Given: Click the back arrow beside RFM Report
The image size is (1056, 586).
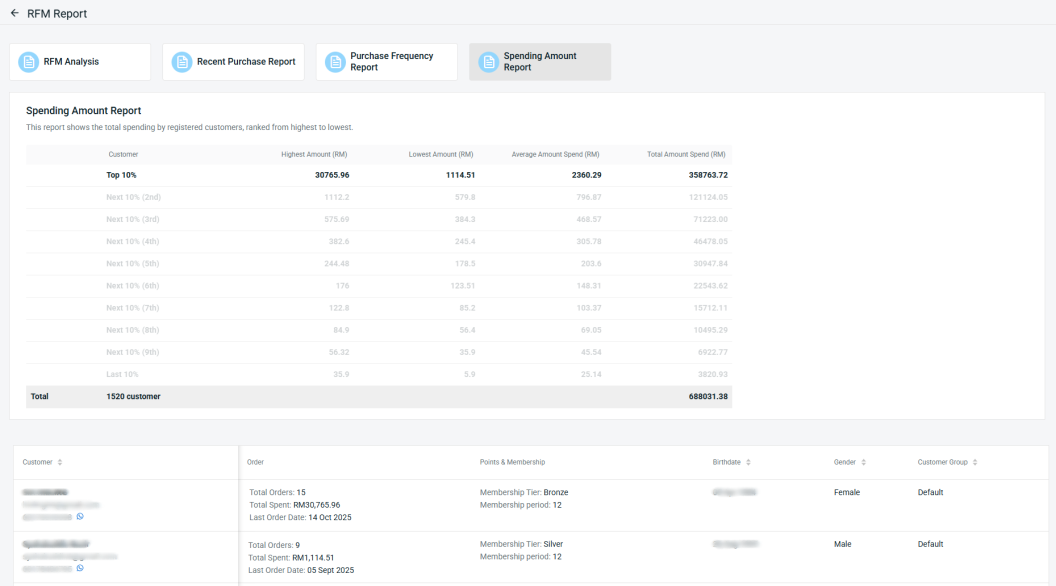Looking at the screenshot, I should click(14, 13).
